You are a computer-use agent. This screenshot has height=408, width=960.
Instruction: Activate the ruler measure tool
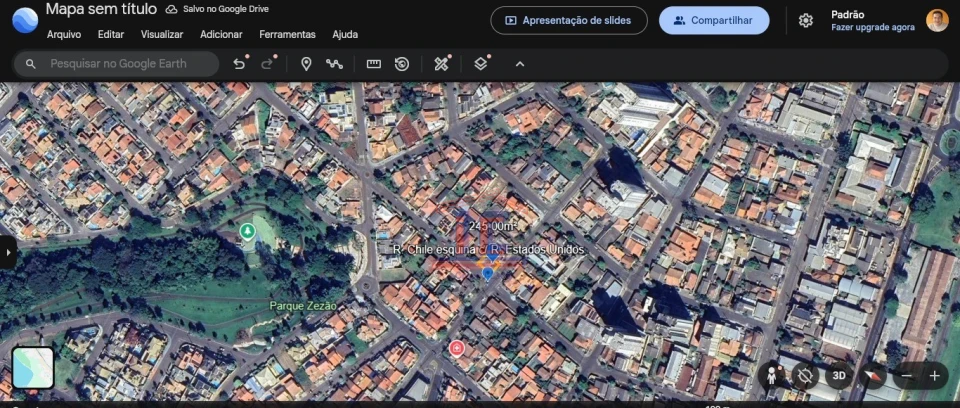click(374, 64)
